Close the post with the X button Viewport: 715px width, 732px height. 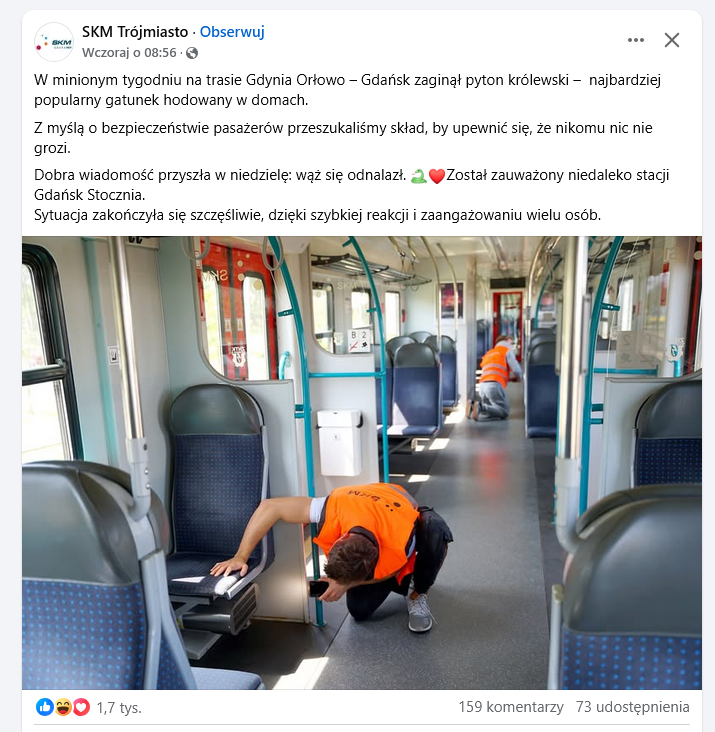click(672, 40)
